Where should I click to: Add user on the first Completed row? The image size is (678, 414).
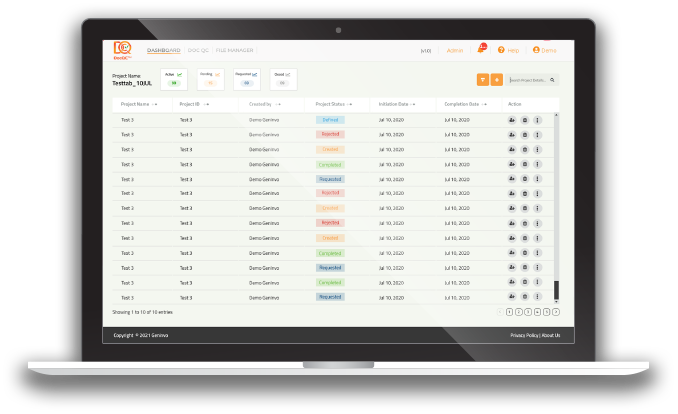[512, 164]
